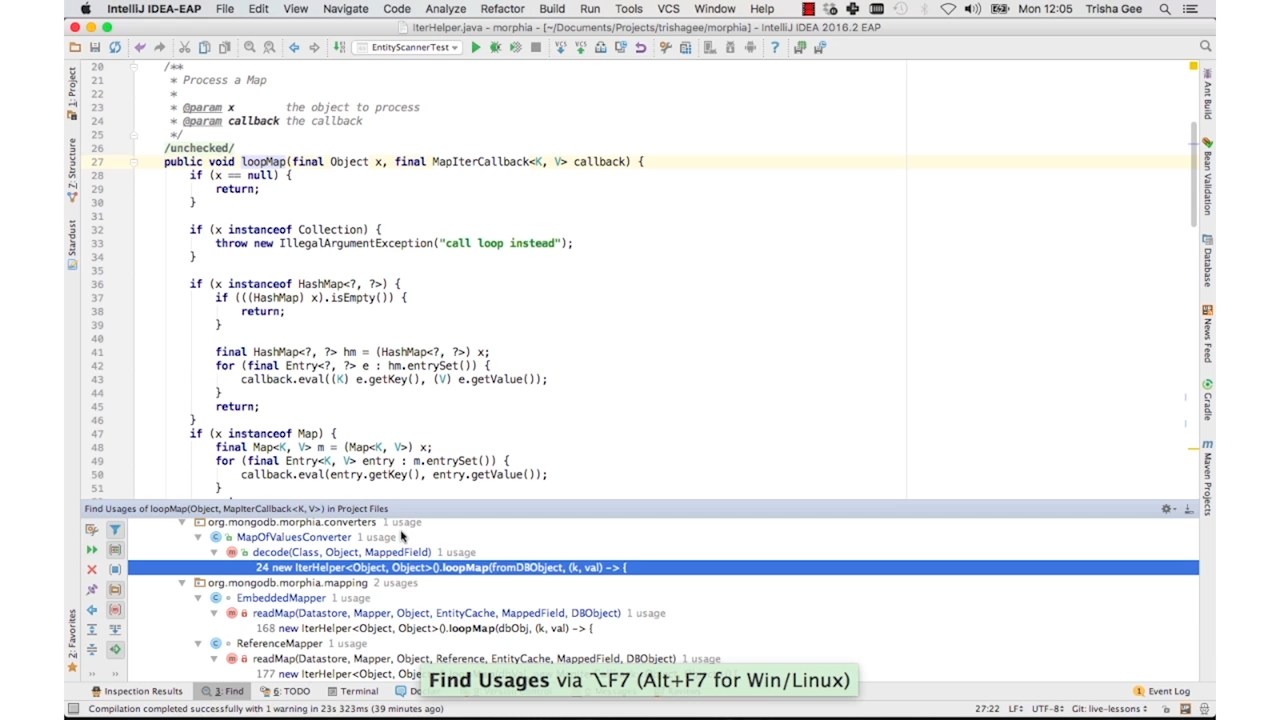The image size is (1280, 720).
Task: Toggle the usage filter funnel icon
Action: tap(115, 529)
